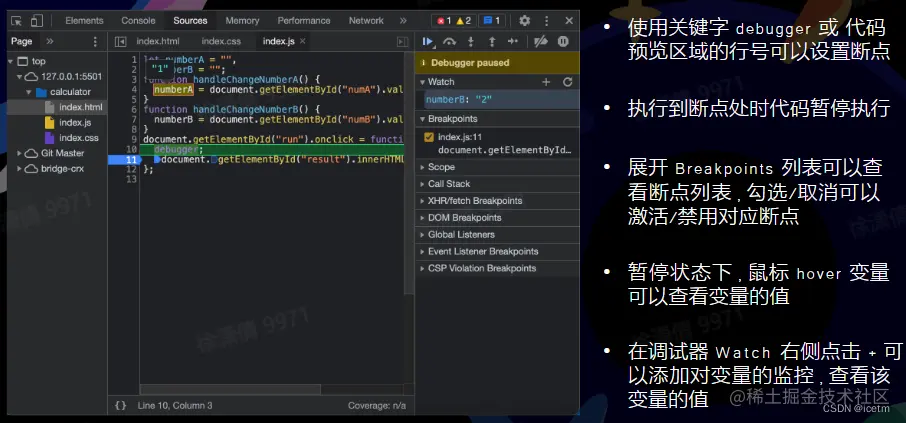Open index.html in file tree
The width and height of the screenshot is (906, 423).
click(80, 107)
